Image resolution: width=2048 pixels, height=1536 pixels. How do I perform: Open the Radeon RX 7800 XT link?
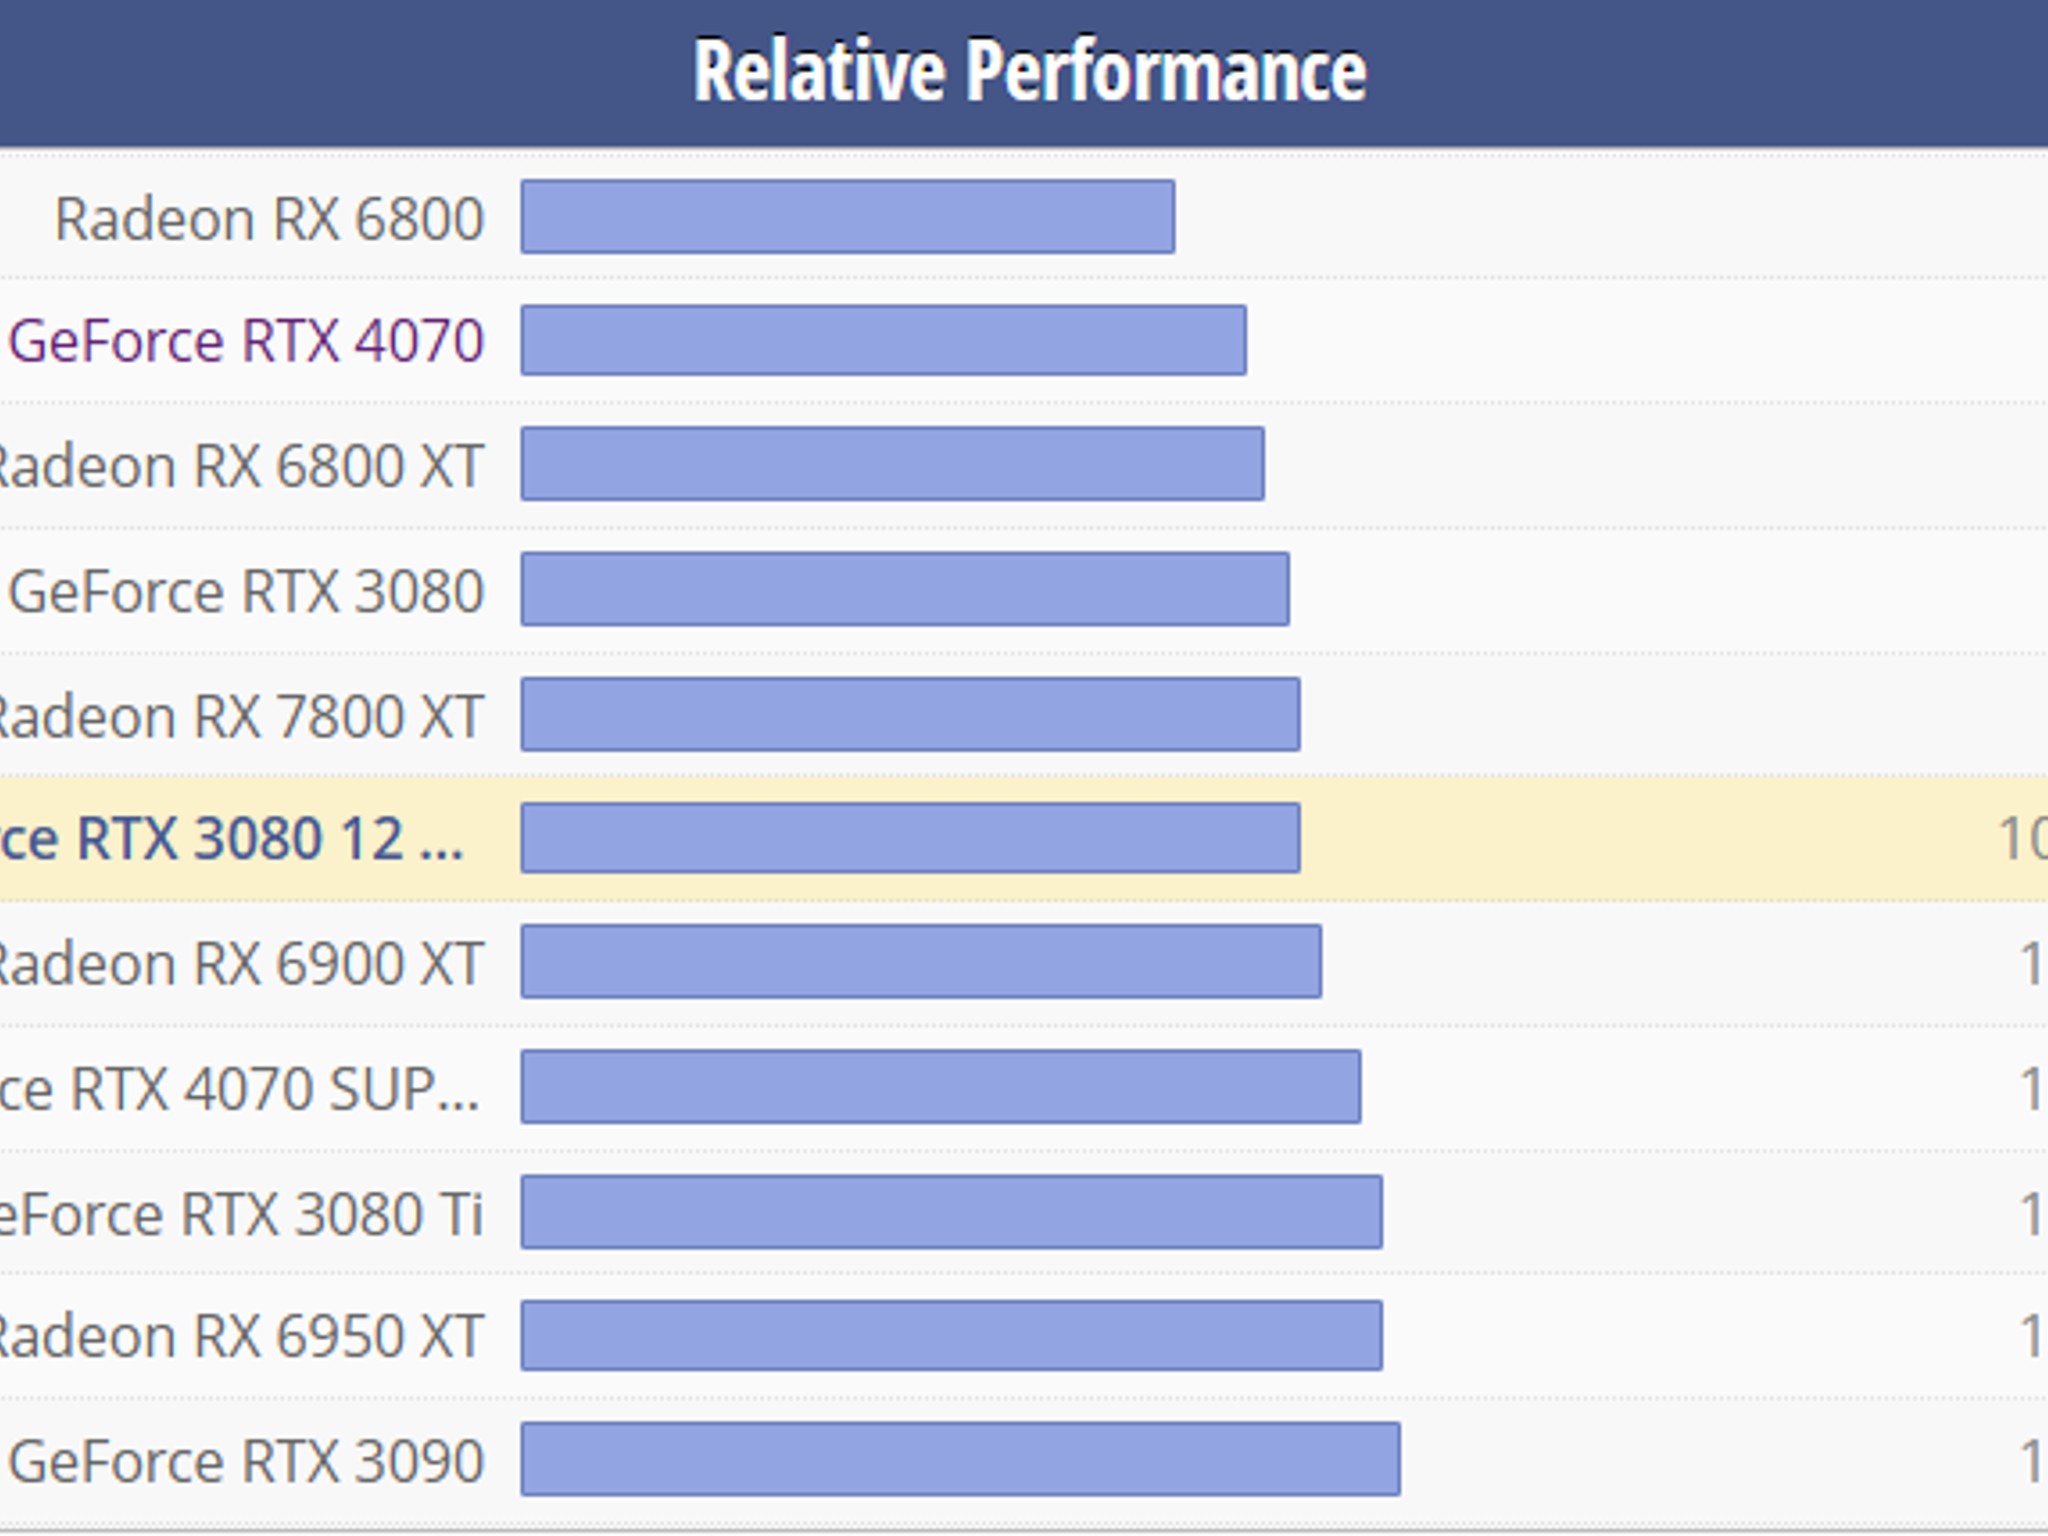pos(242,715)
